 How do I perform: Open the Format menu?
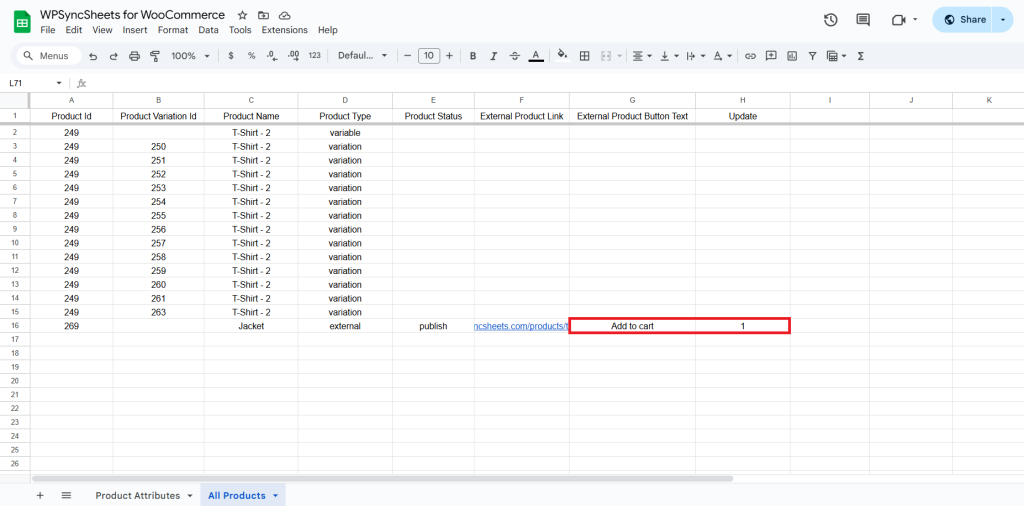point(173,30)
